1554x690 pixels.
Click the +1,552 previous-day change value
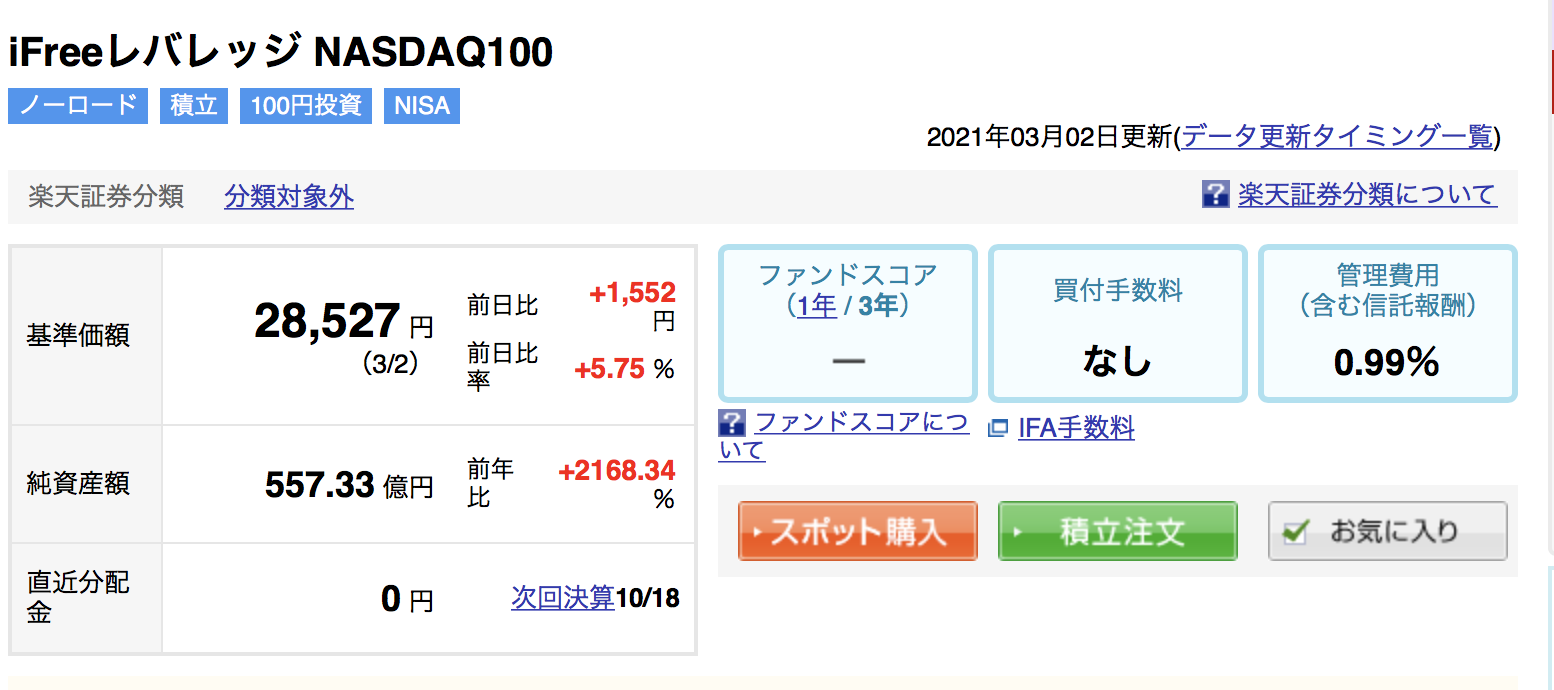[632, 293]
